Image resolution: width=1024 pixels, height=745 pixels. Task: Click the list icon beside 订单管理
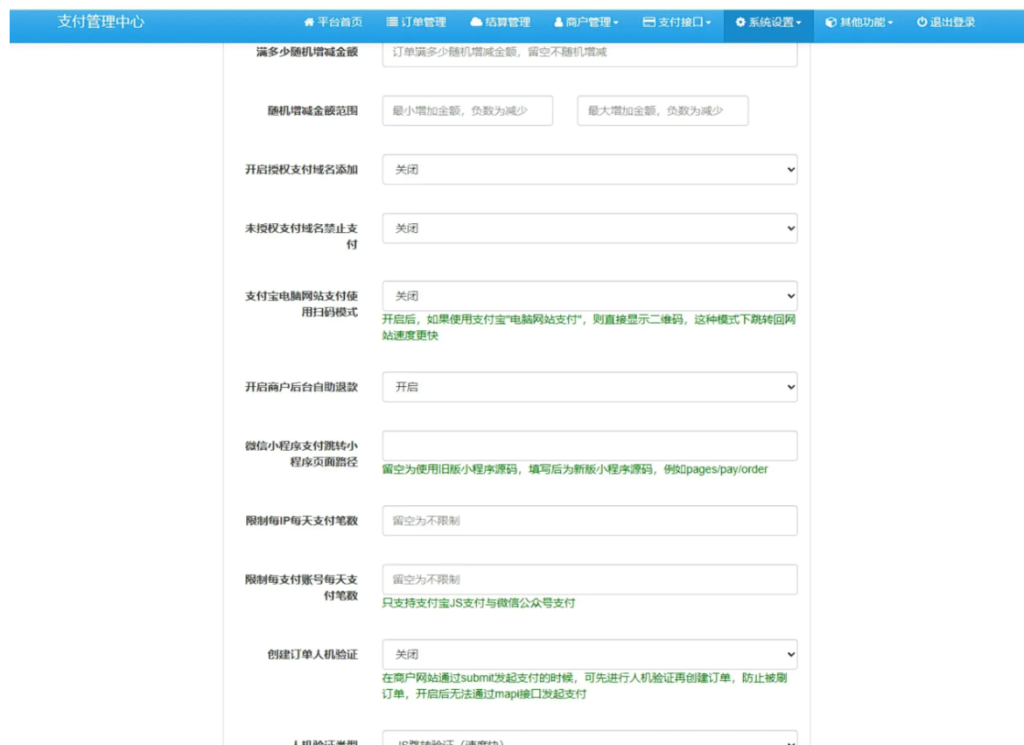pyautogui.click(x=393, y=22)
